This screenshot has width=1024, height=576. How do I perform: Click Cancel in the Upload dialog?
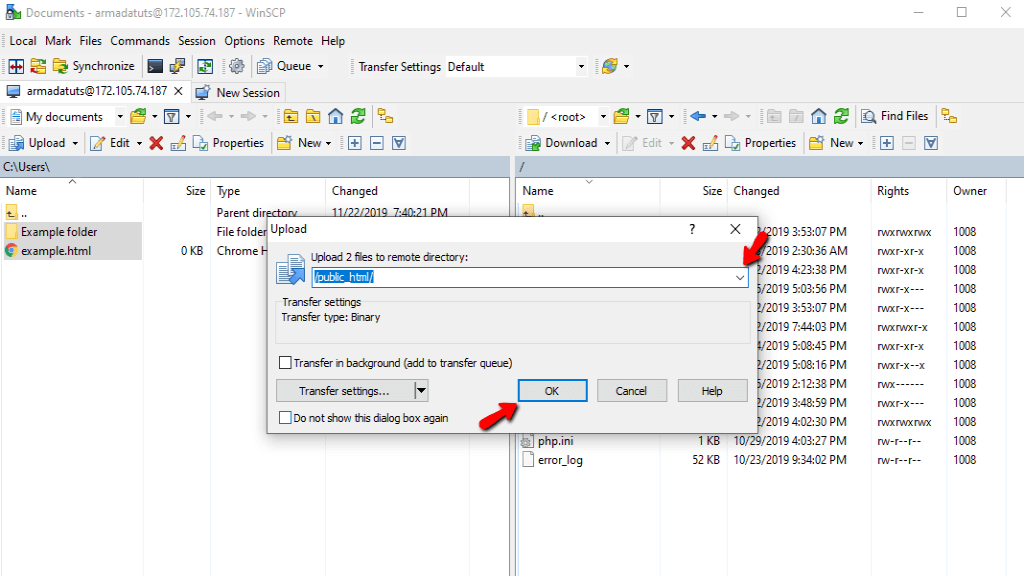(x=632, y=391)
